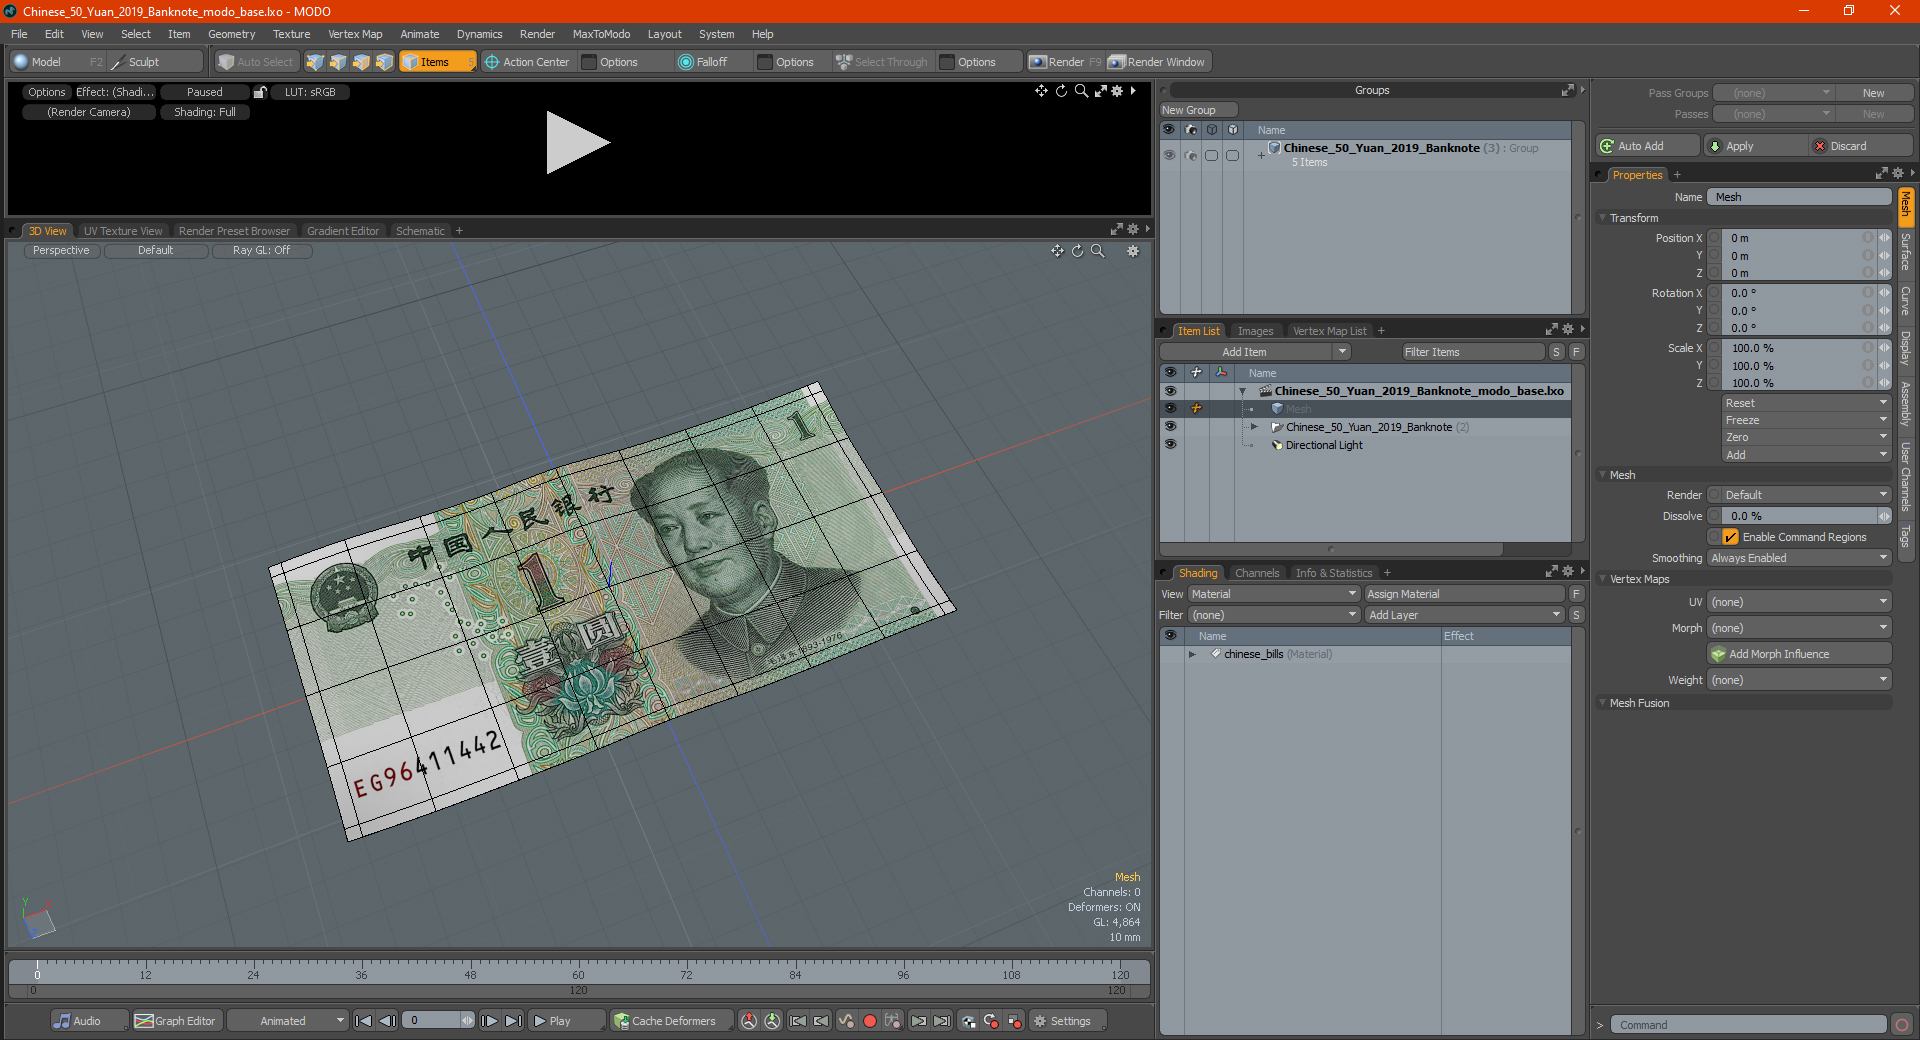Click New Group button
Viewport: 1920px width, 1040px height.
[x=1198, y=110]
